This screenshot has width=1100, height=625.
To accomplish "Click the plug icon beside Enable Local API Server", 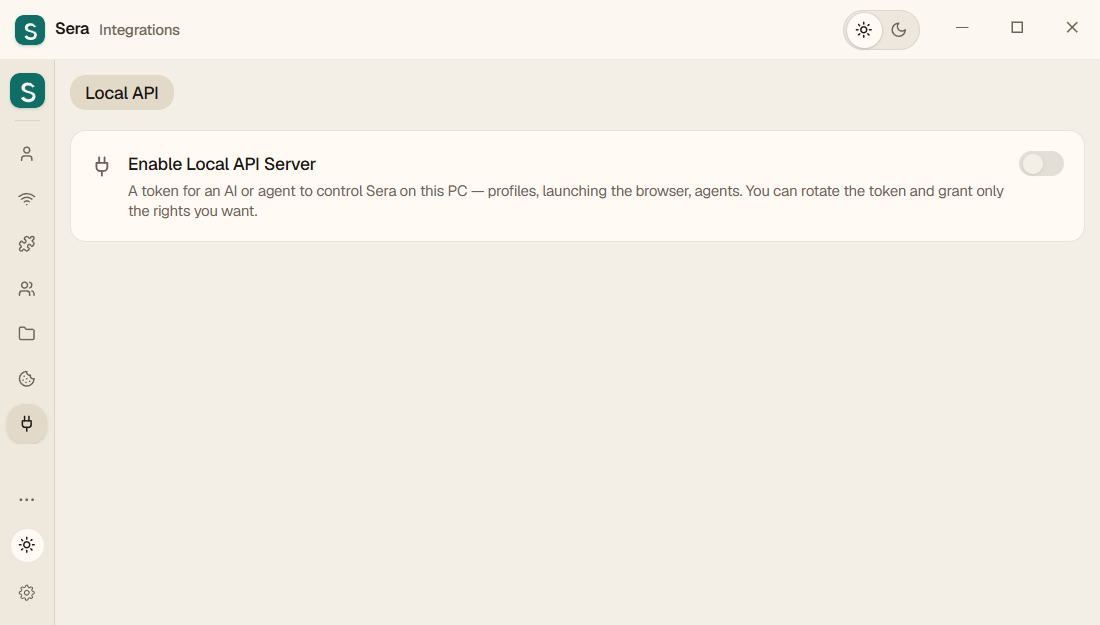I will [102, 166].
